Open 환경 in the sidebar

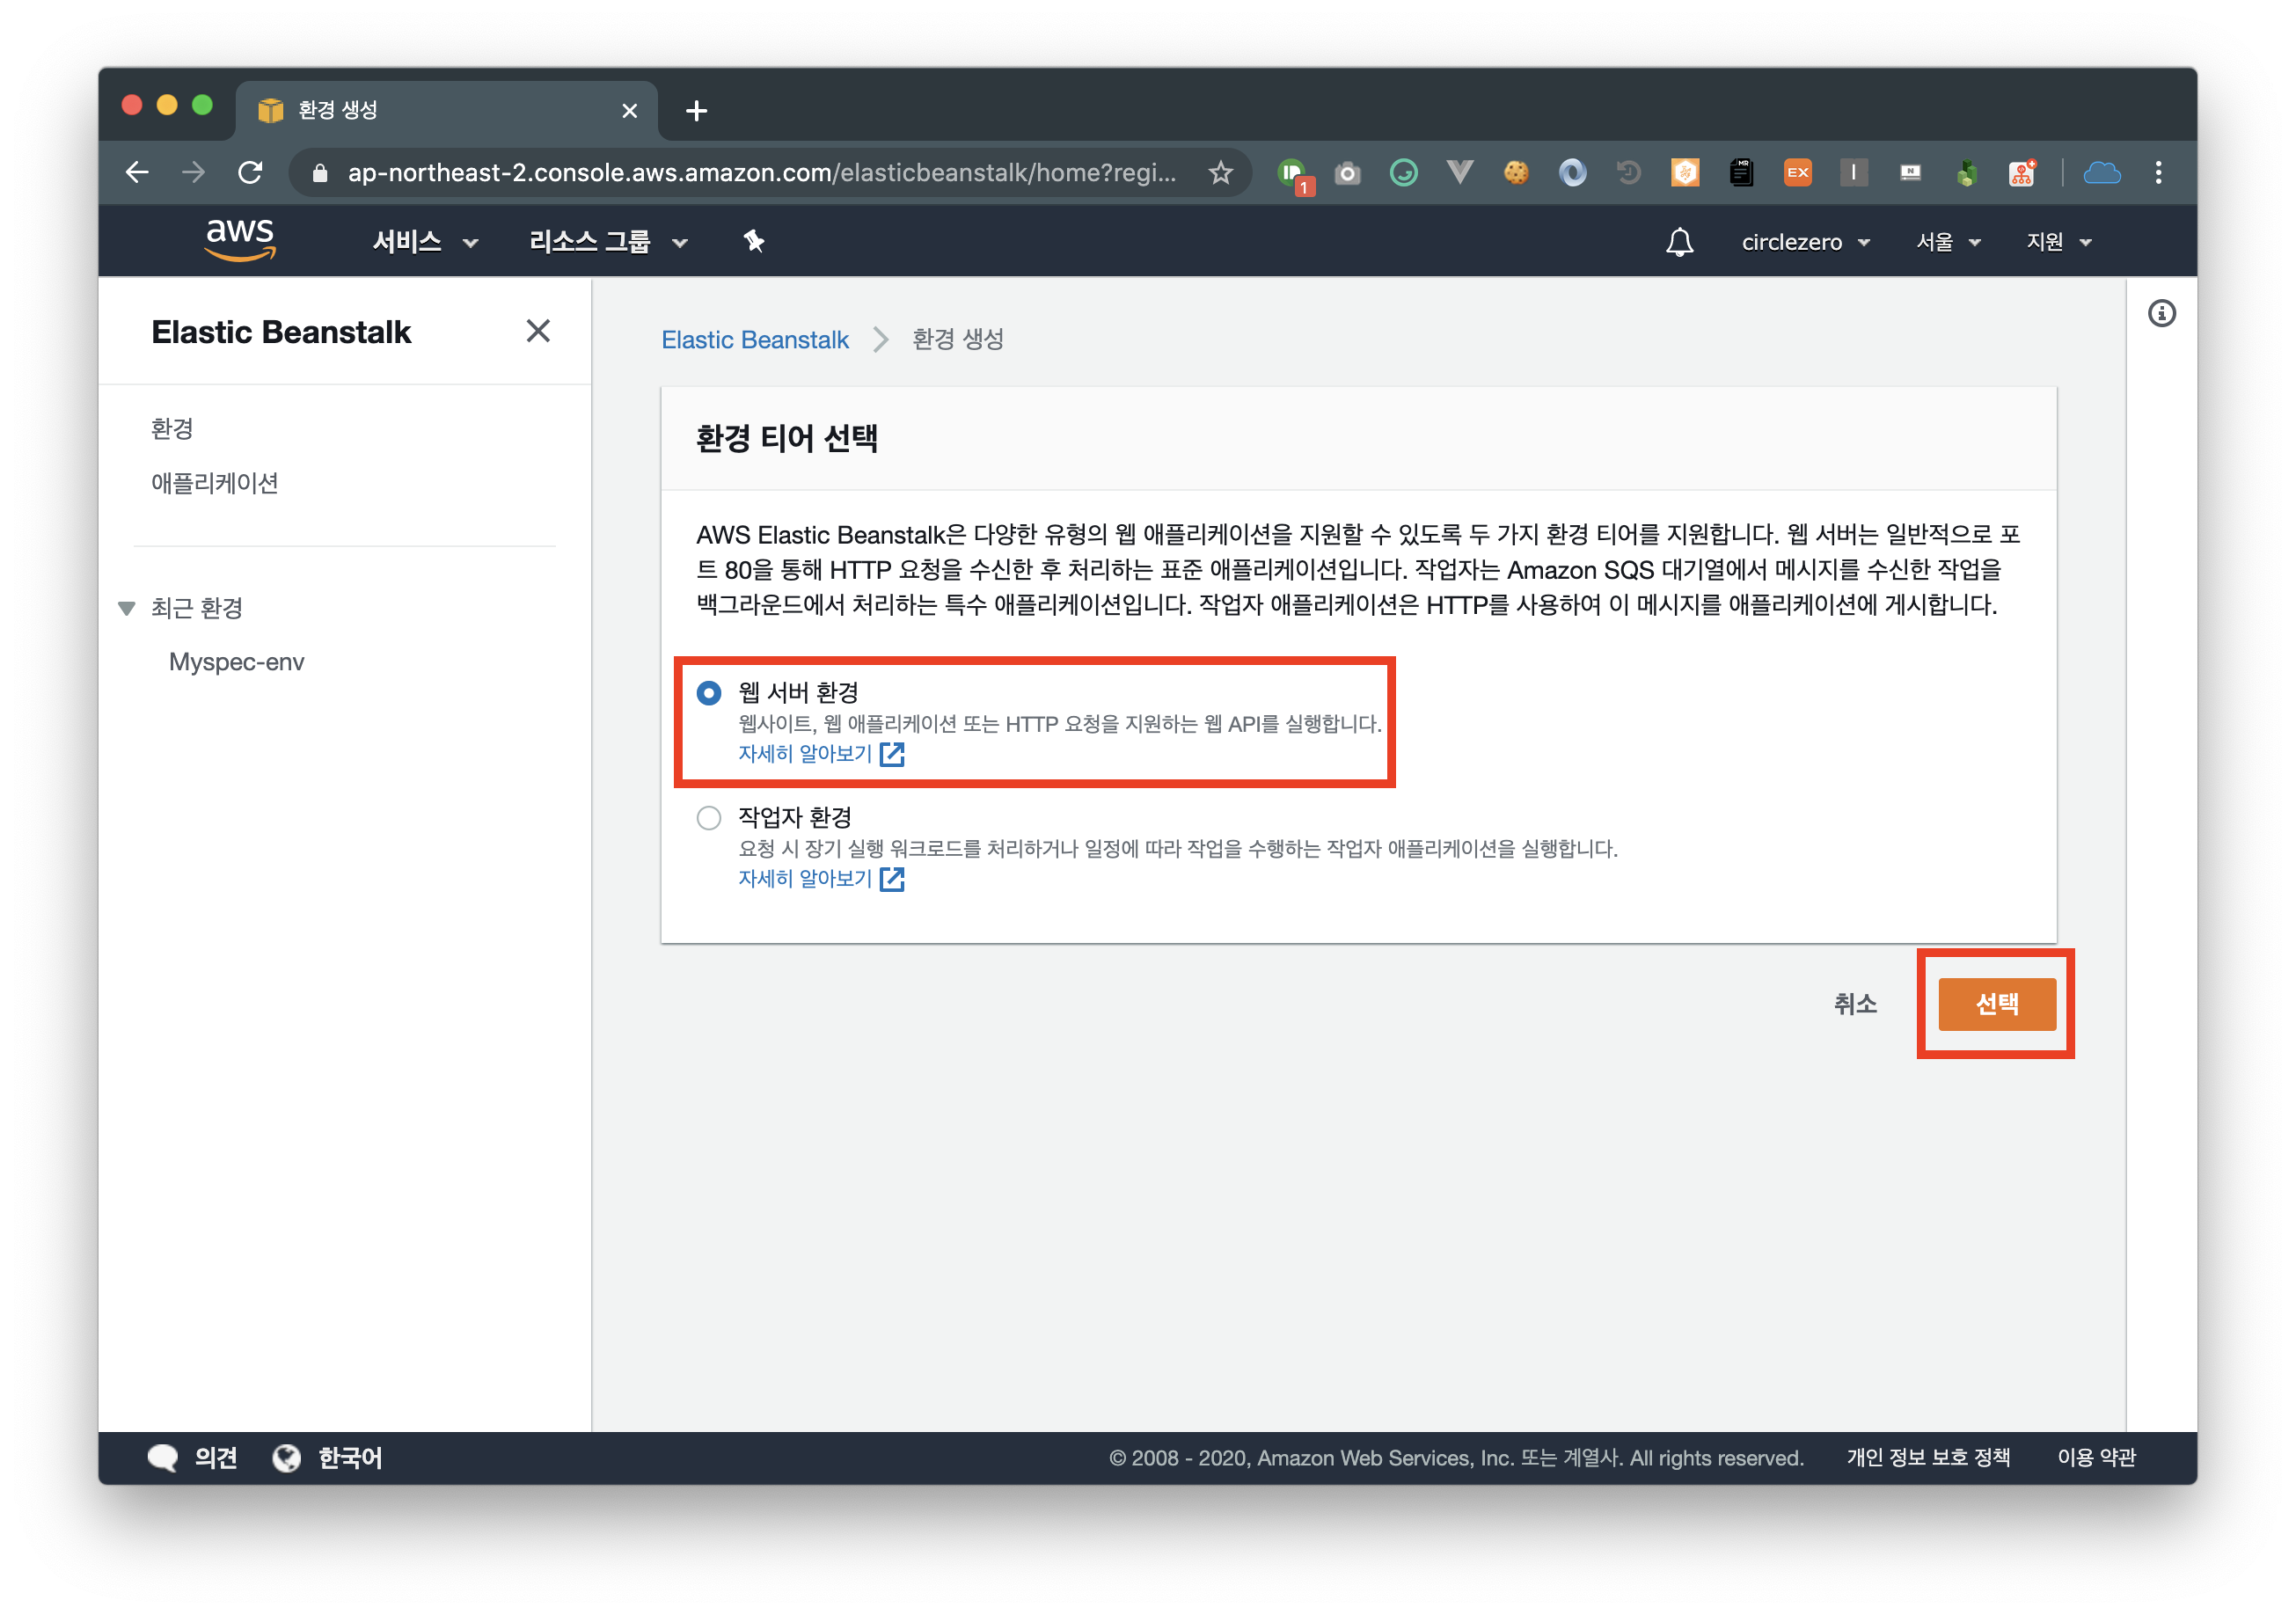tap(172, 429)
